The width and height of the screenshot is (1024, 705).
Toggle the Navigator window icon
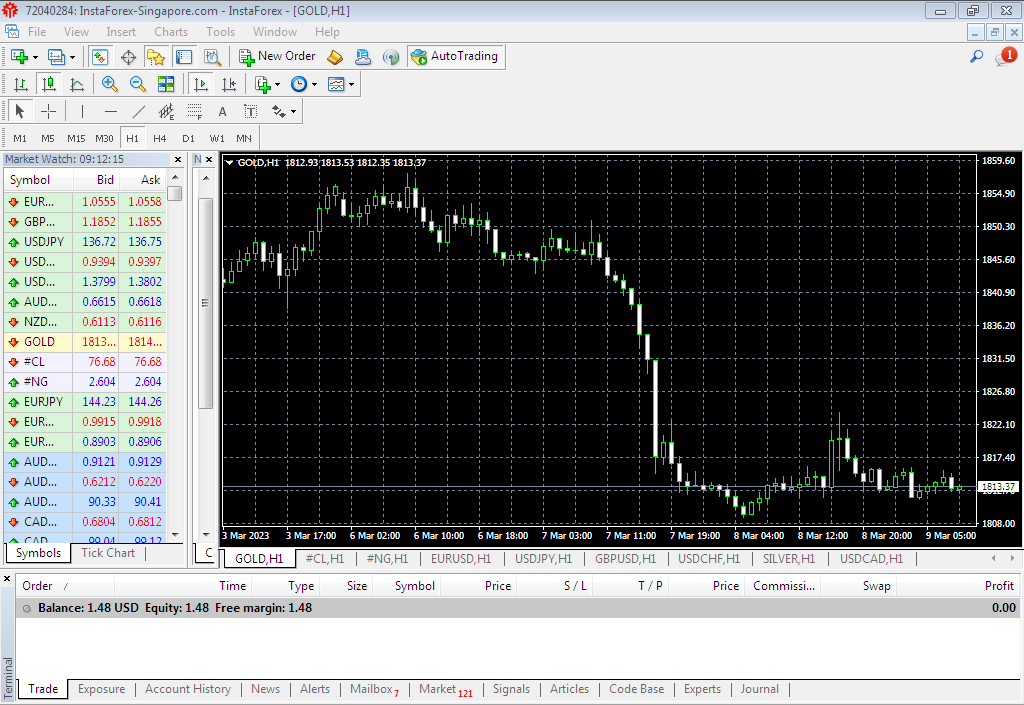click(x=155, y=57)
